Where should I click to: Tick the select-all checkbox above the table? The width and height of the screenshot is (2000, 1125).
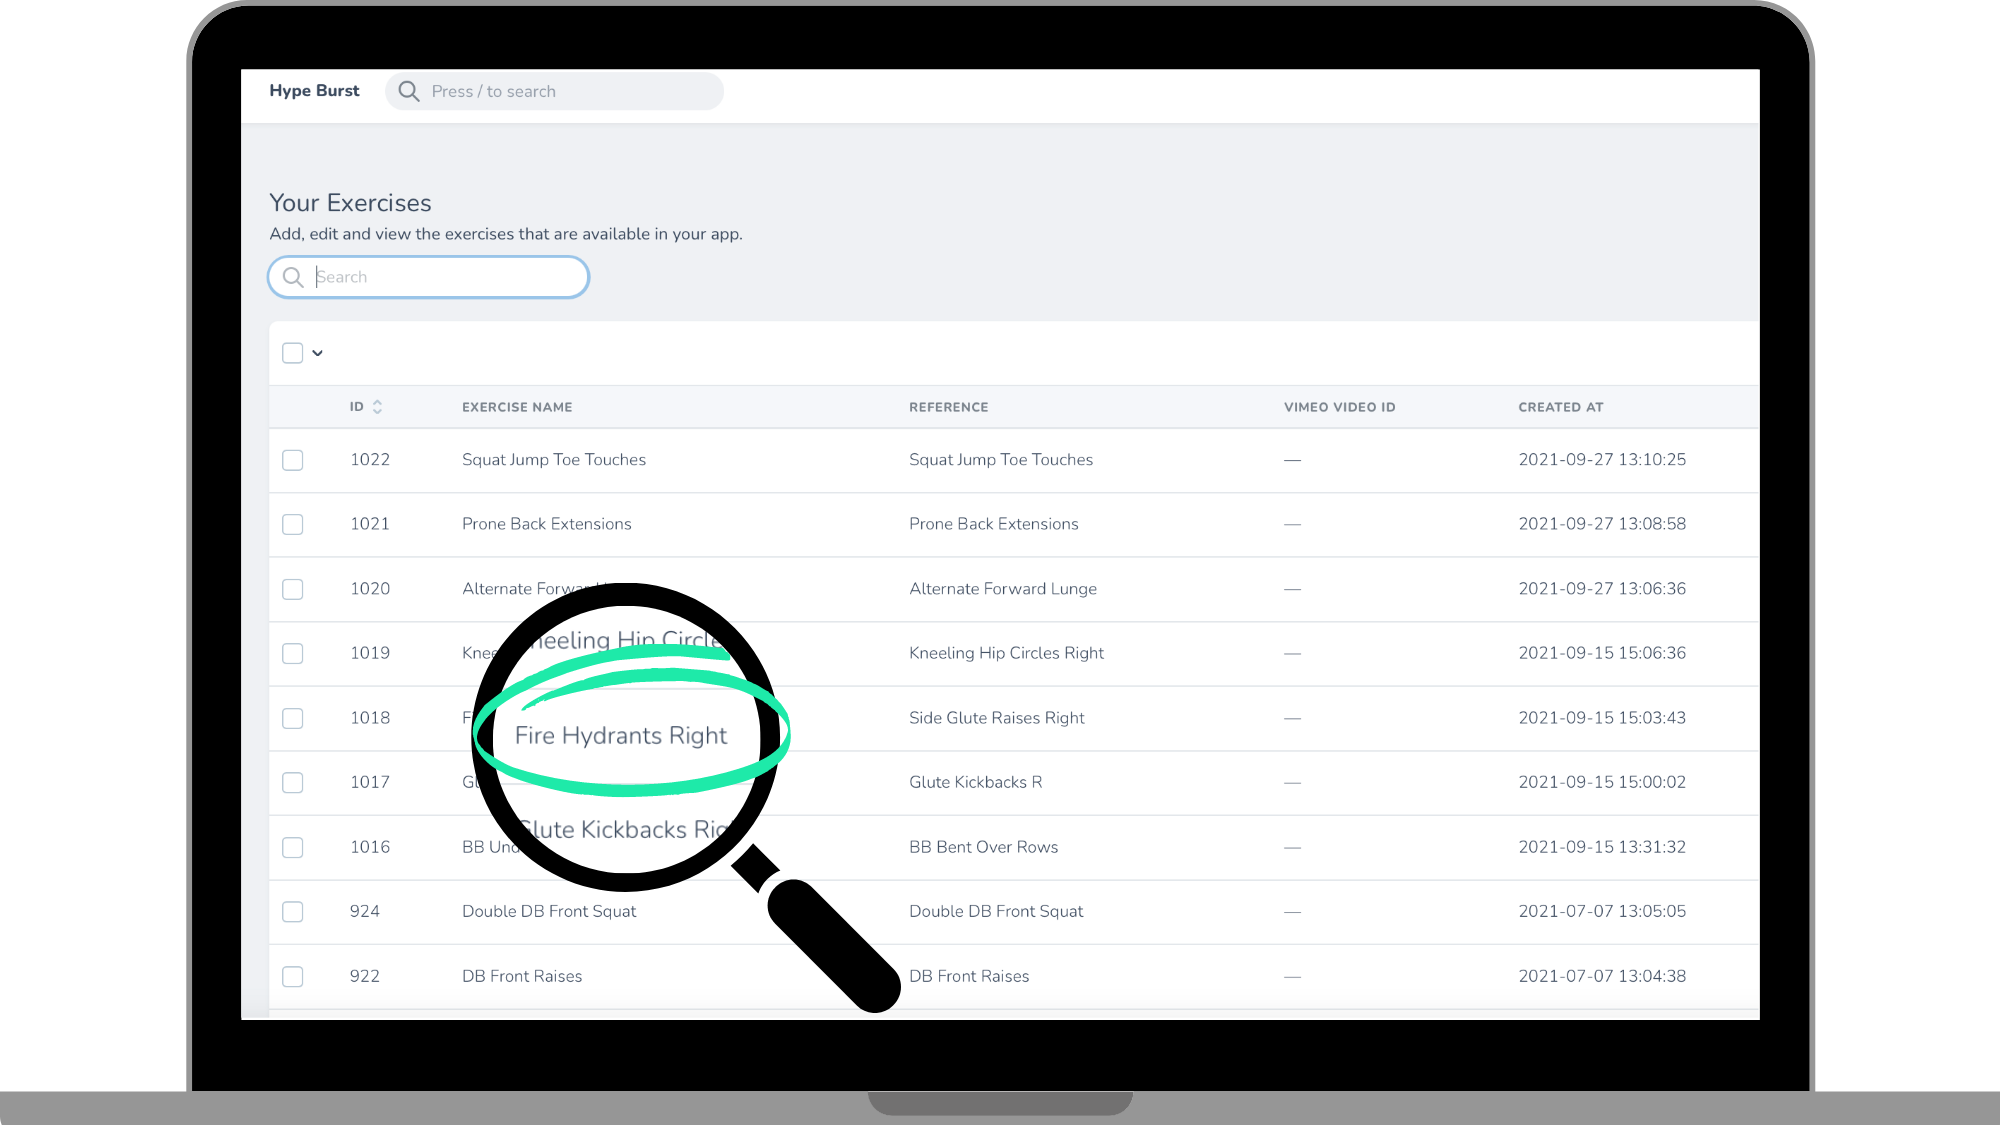click(292, 353)
